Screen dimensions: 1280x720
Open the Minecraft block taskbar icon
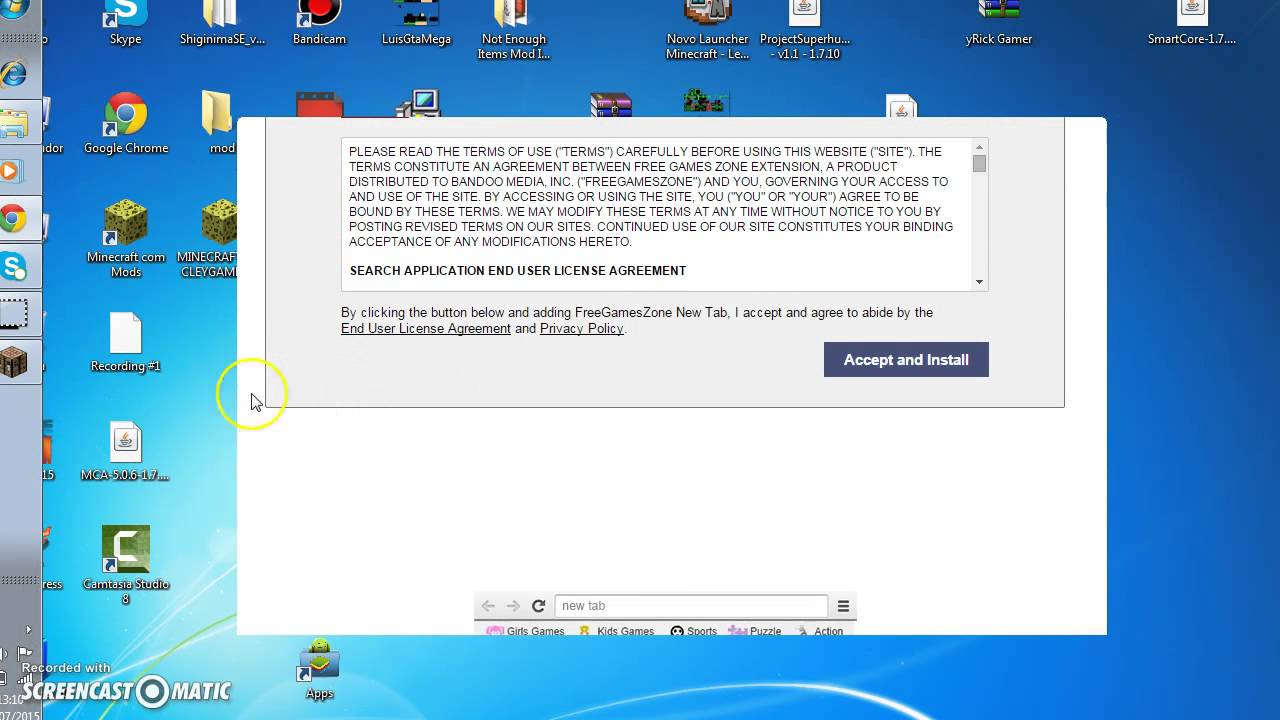[13, 362]
